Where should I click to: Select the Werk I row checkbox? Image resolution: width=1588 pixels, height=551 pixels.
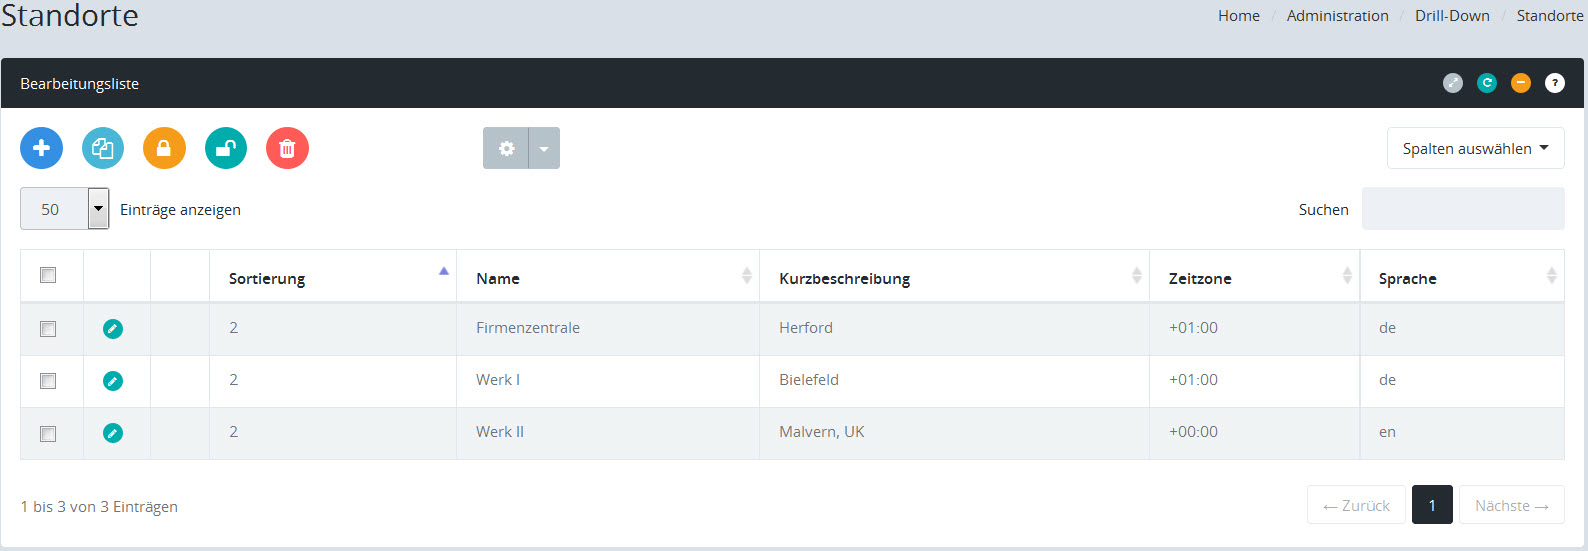tap(48, 381)
